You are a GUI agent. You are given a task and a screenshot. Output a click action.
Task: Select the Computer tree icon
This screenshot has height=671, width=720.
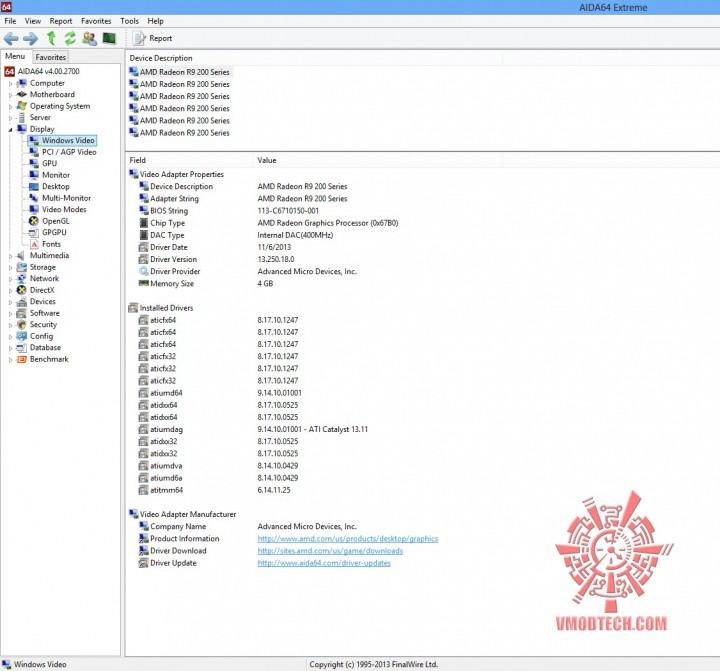(22, 83)
